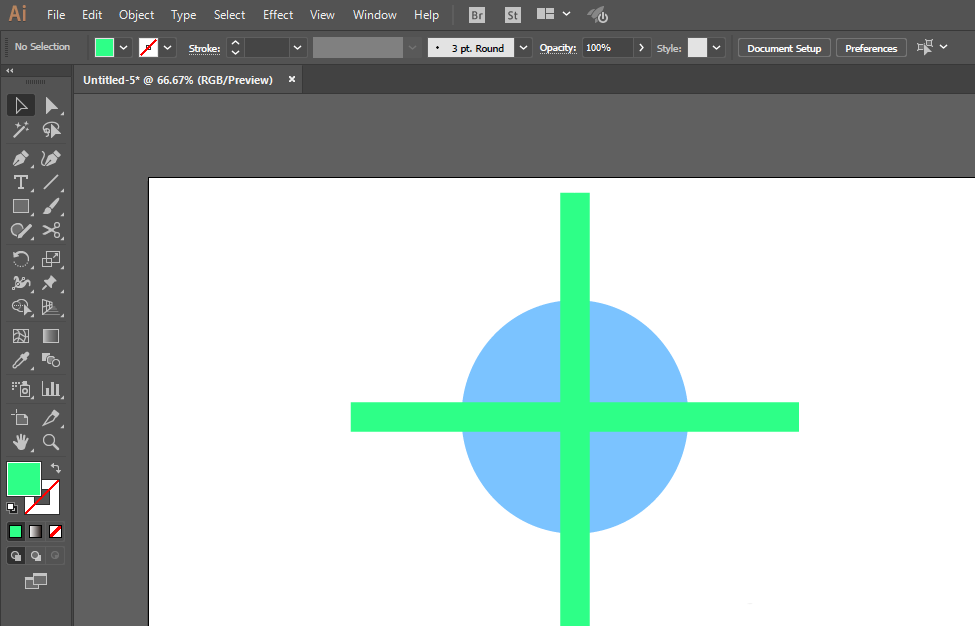Viewport: 975px width, 626px height.
Task: Select the Shaper tool
Action: 21,231
